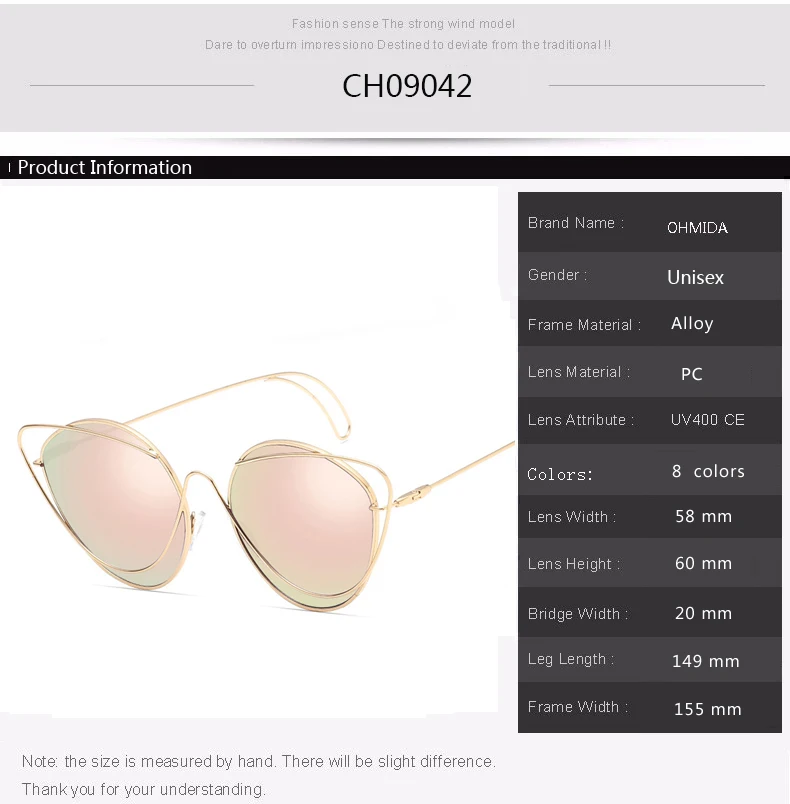The image size is (790, 804).
Task: Click the Frame Material Alloy value
Action: 692,324
